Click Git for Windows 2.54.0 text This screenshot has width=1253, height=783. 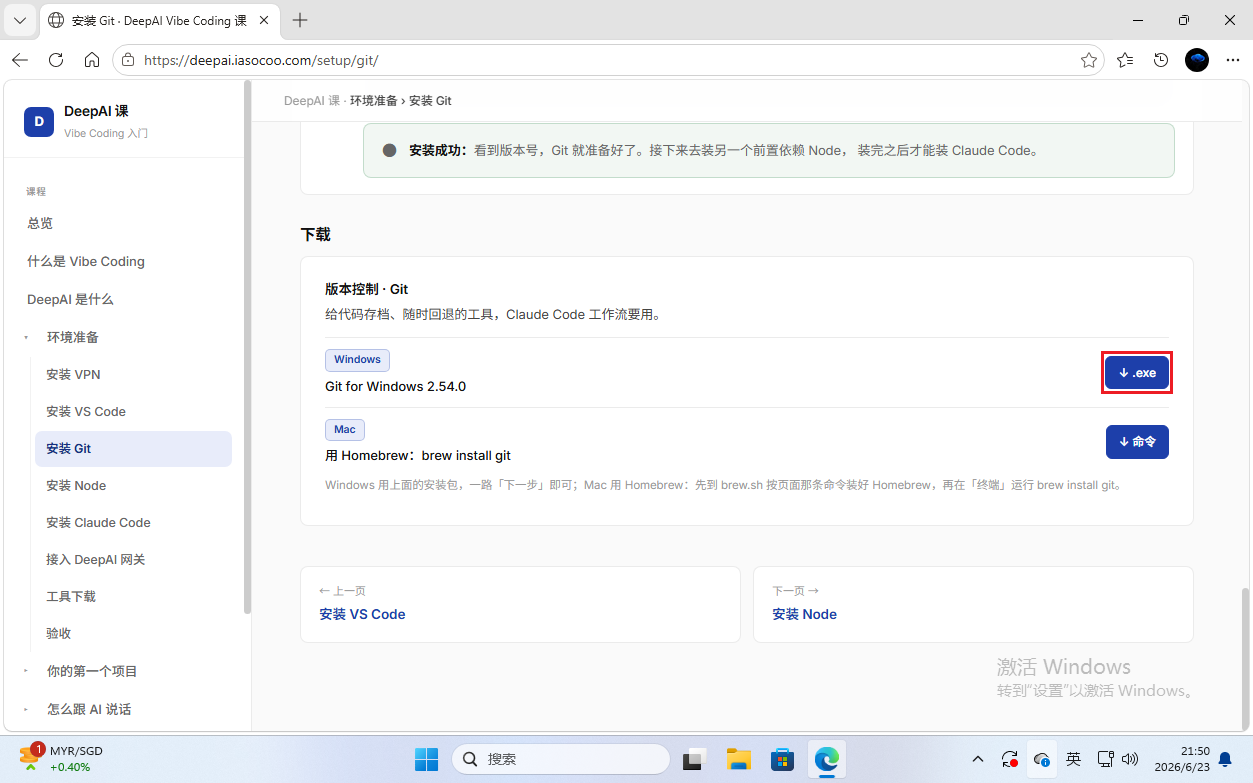point(396,386)
